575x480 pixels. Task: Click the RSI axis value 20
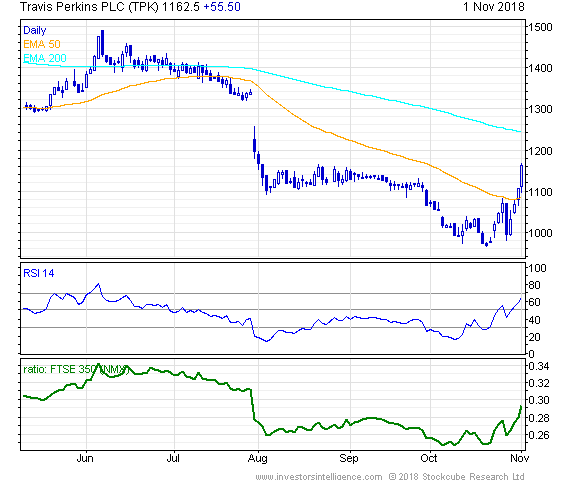click(x=534, y=337)
